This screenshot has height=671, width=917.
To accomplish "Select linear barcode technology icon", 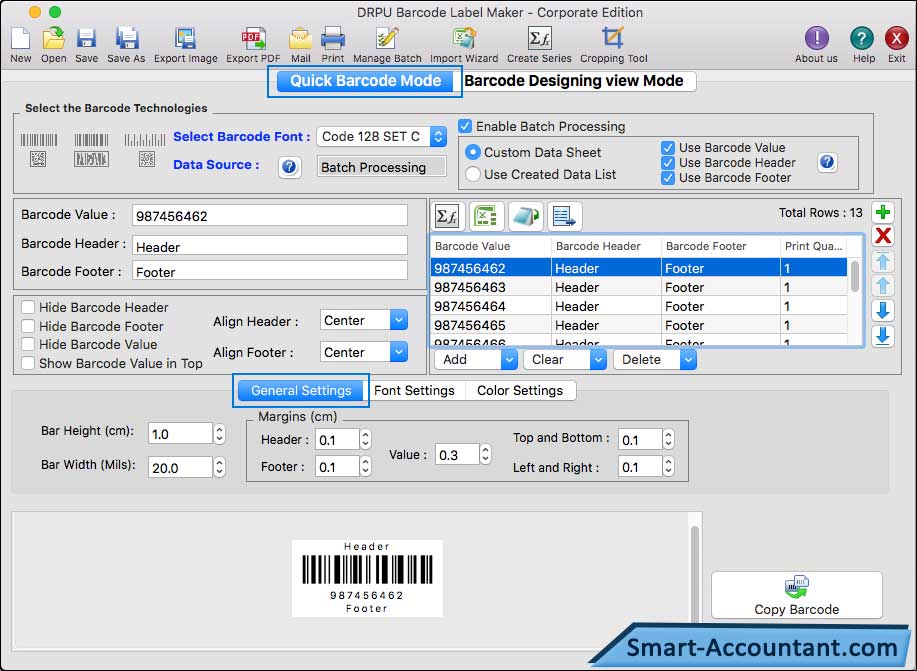I will coord(39,150).
